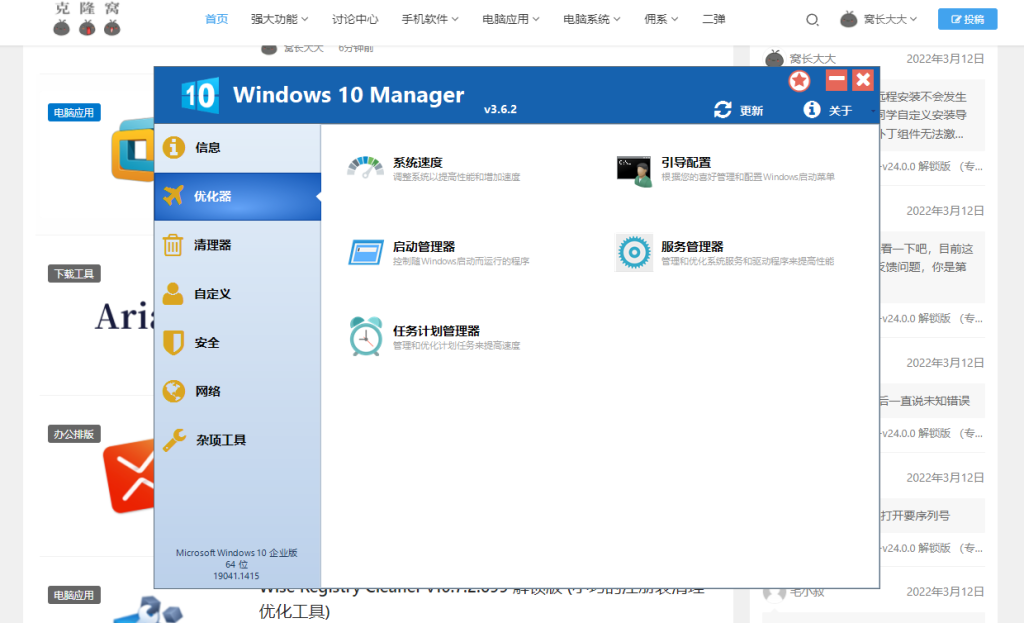Switch to 杂项工具 sidebar tab
The width and height of the screenshot is (1024, 623).
click(238, 440)
